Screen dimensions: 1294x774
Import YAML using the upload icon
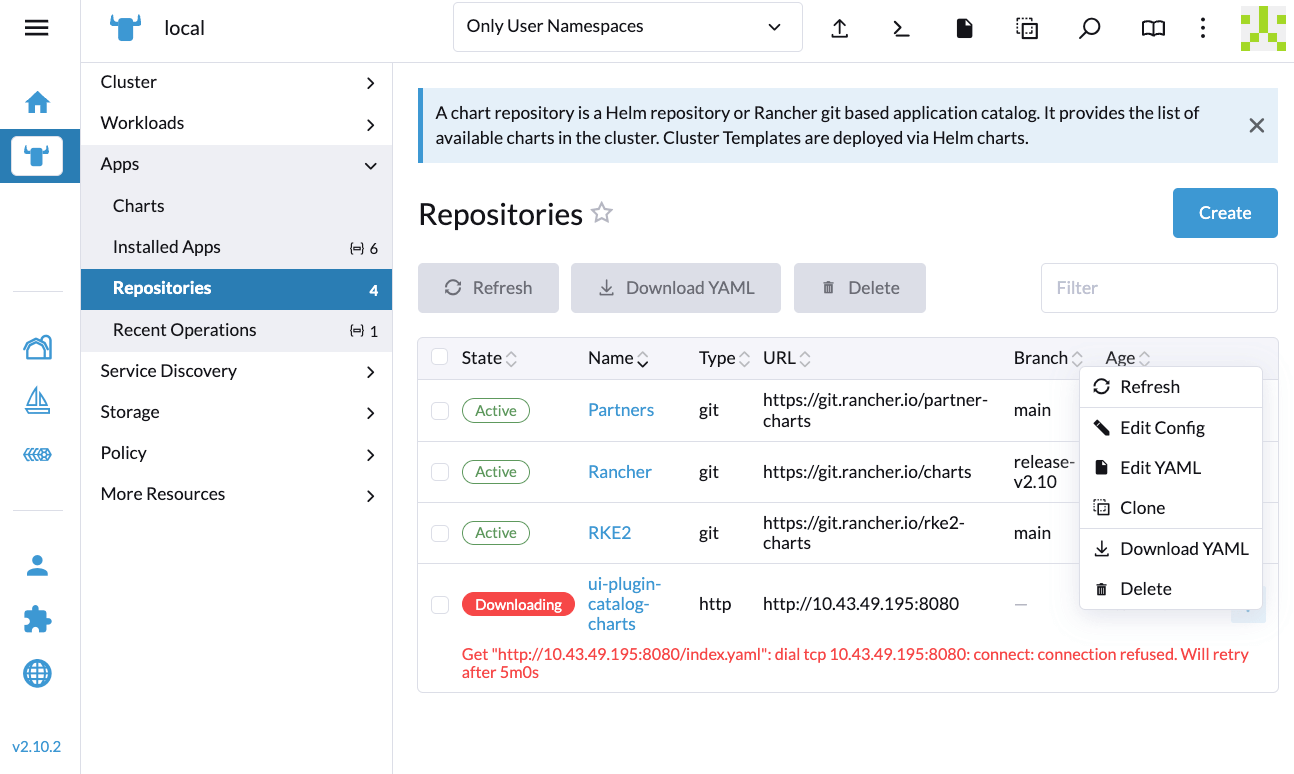pyautogui.click(x=839, y=28)
